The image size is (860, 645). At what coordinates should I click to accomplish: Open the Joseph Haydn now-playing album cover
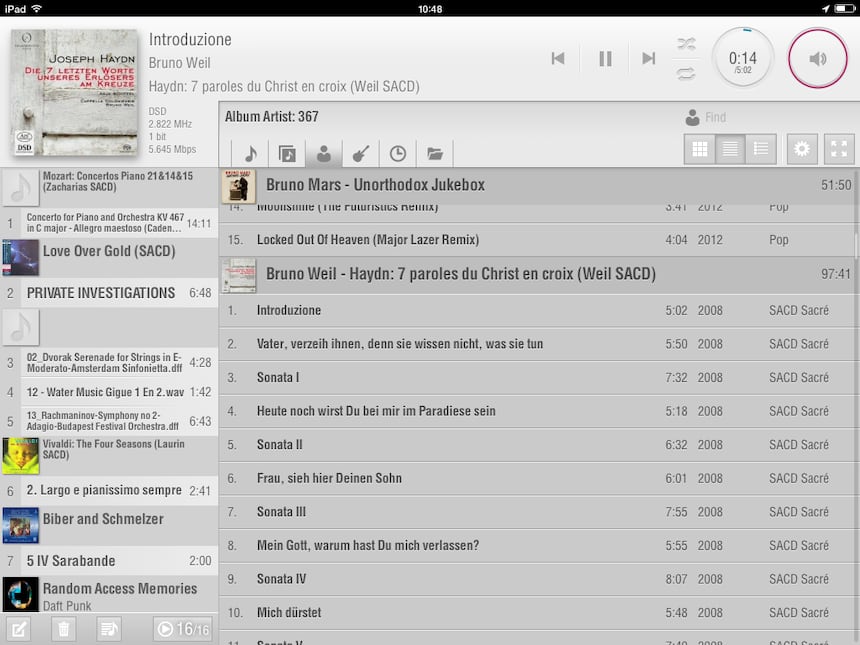tap(74, 93)
